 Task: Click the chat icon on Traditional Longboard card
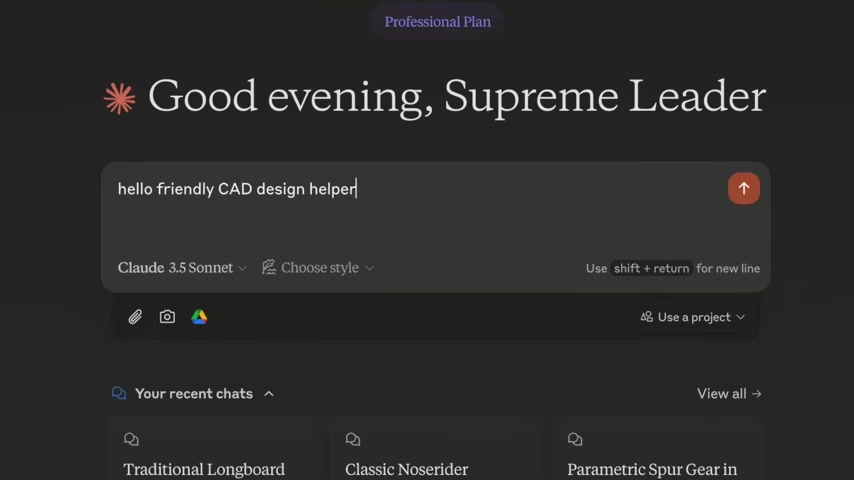pyautogui.click(x=131, y=439)
